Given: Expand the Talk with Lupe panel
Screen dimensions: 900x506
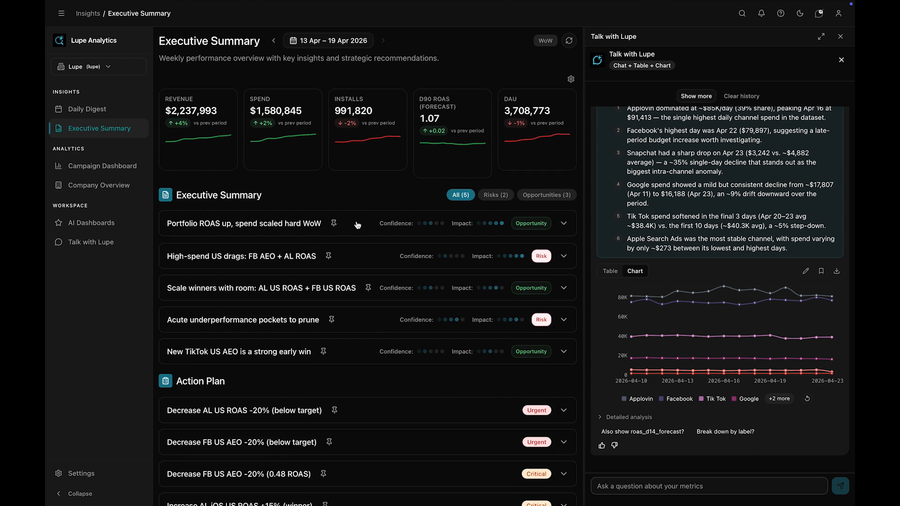Looking at the screenshot, I should (821, 37).
